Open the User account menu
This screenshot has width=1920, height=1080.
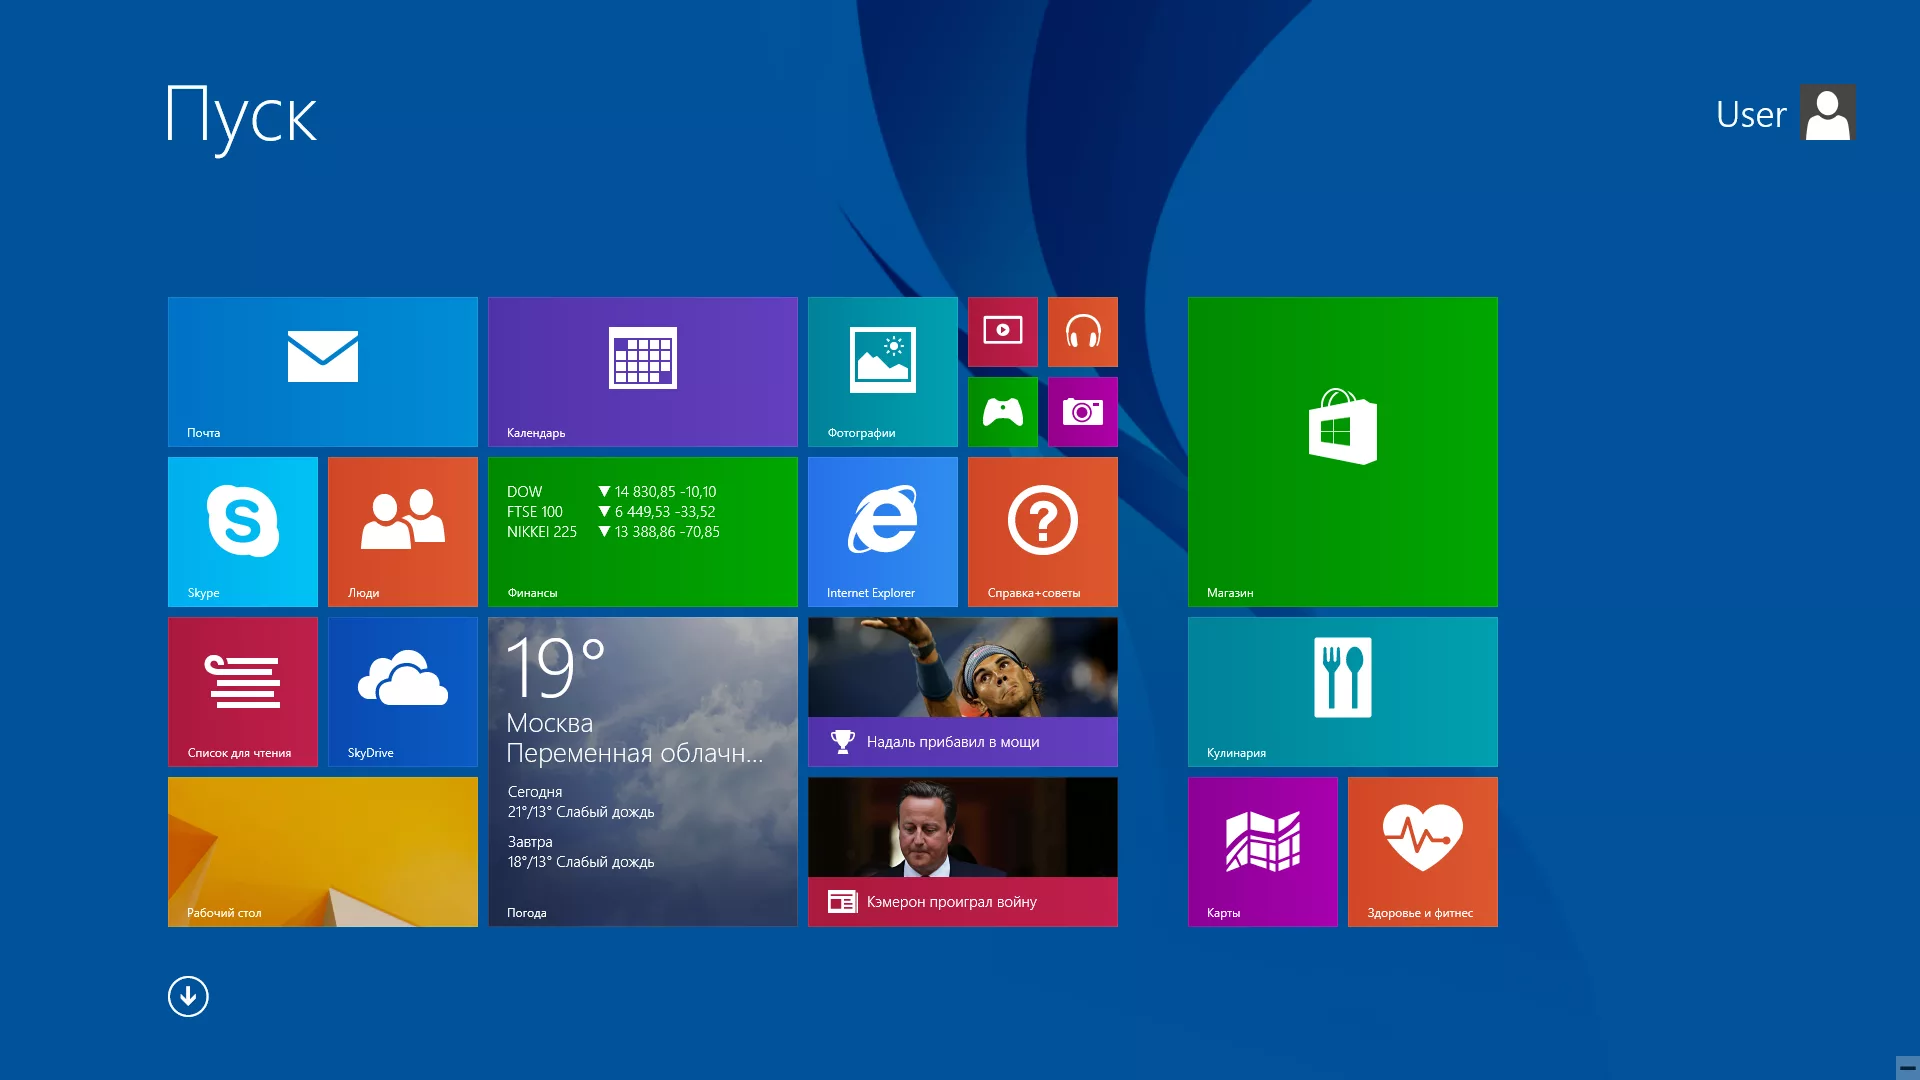coord(1785,113)
